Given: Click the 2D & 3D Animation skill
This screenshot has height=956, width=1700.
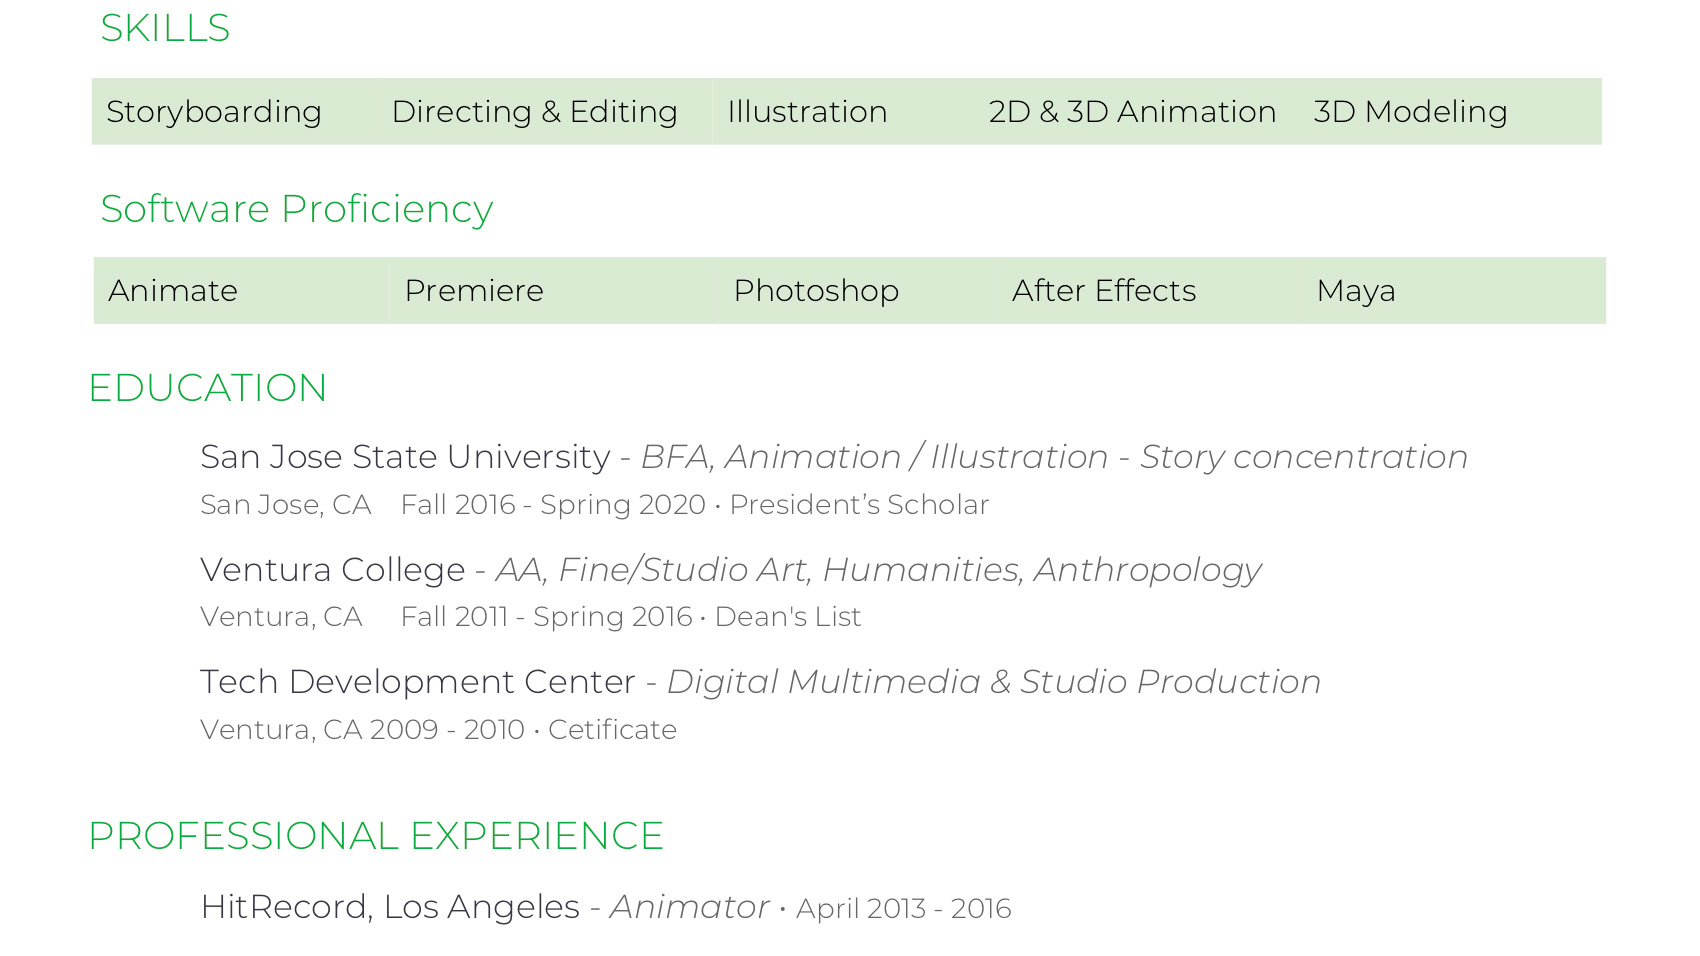Looking at the screenshot, I should pos(1132,112).
